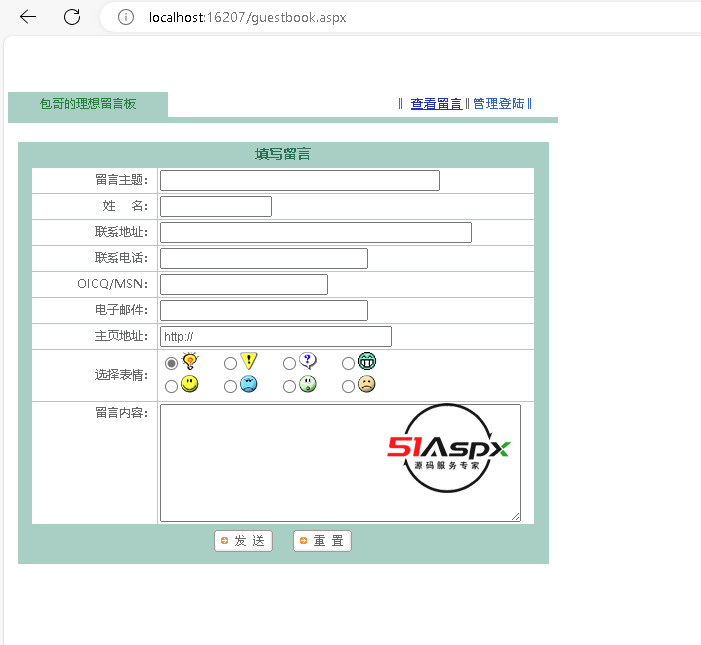Open the 查看留言 link
The image size is (701, 645).
(436, 104)
